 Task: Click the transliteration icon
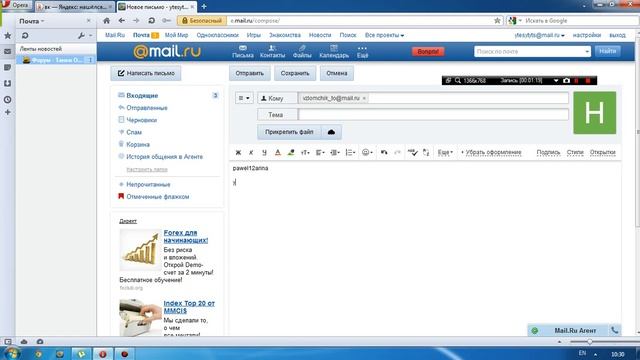pos(426,153)
